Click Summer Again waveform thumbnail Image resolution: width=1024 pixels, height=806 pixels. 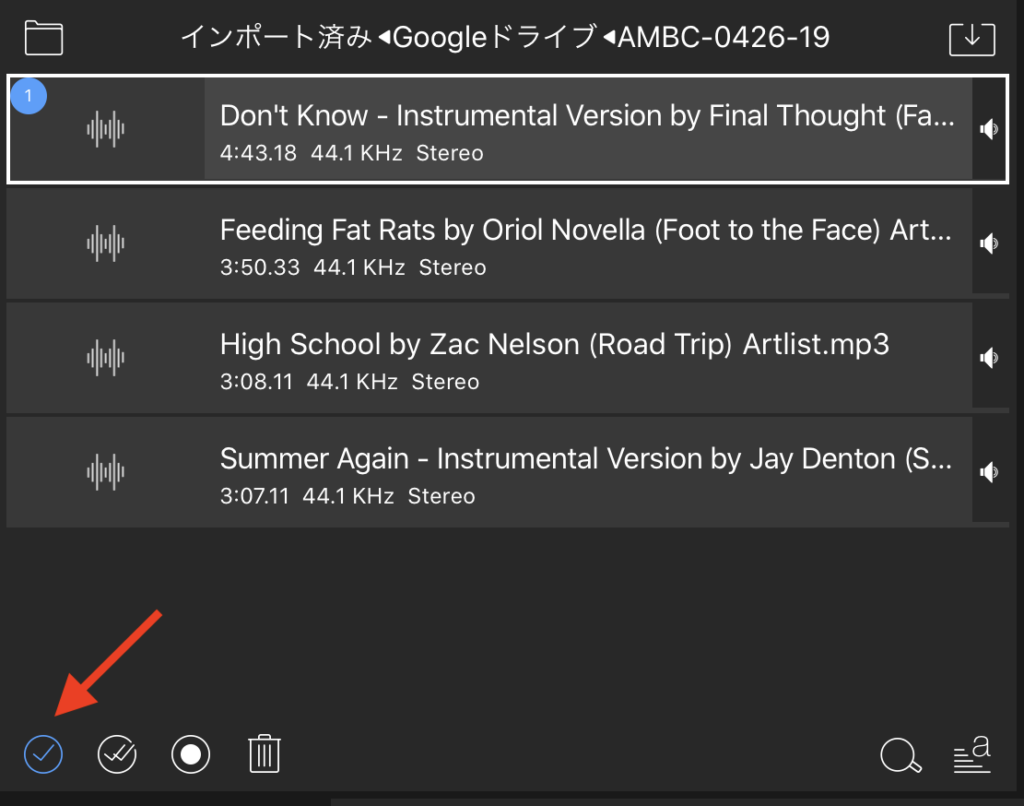pyautogui.click(x=106, y=471)
